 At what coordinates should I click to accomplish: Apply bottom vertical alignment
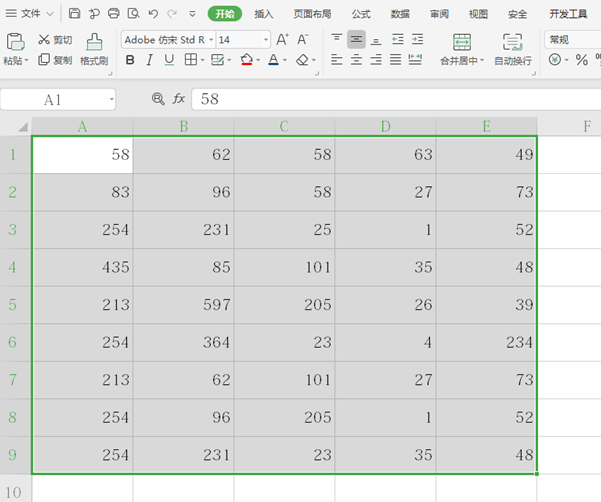click(376, 40)
